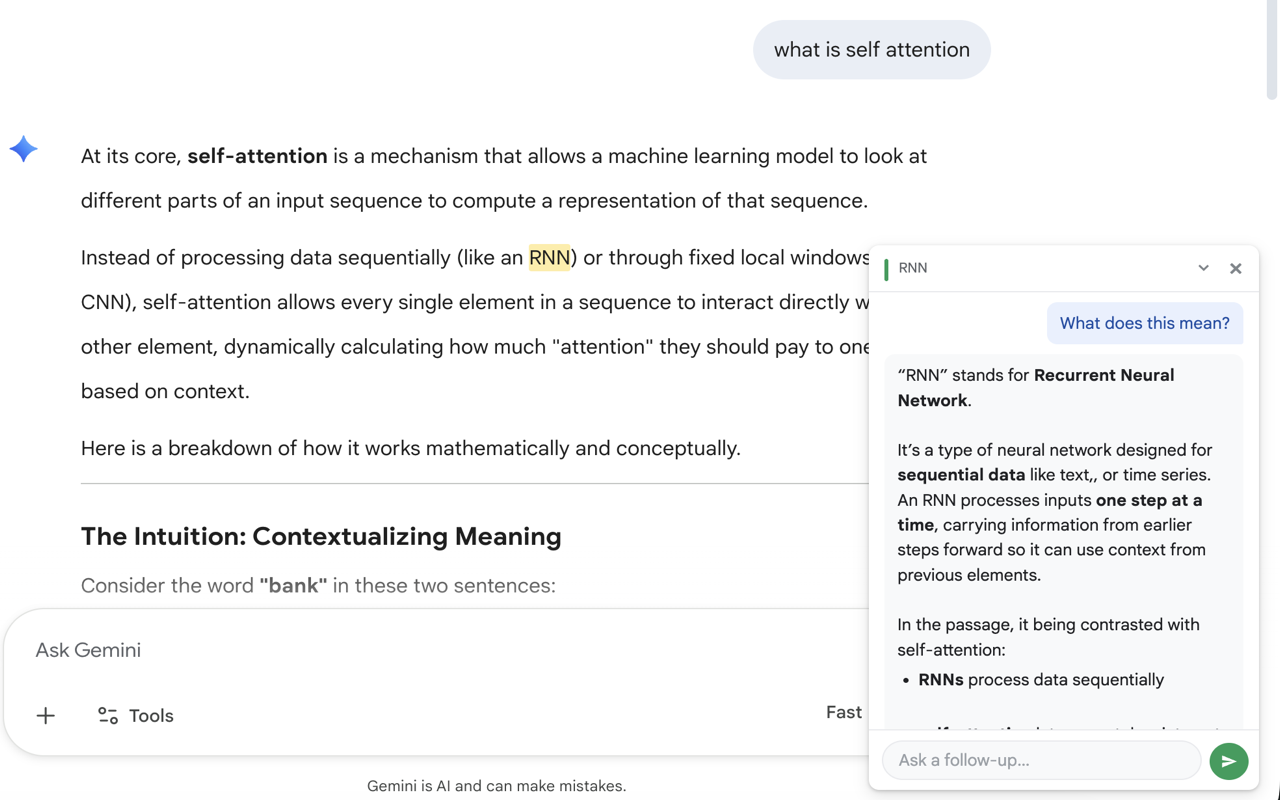Click the plus attach icon
1280x800 pixels.
coord(46,716)
